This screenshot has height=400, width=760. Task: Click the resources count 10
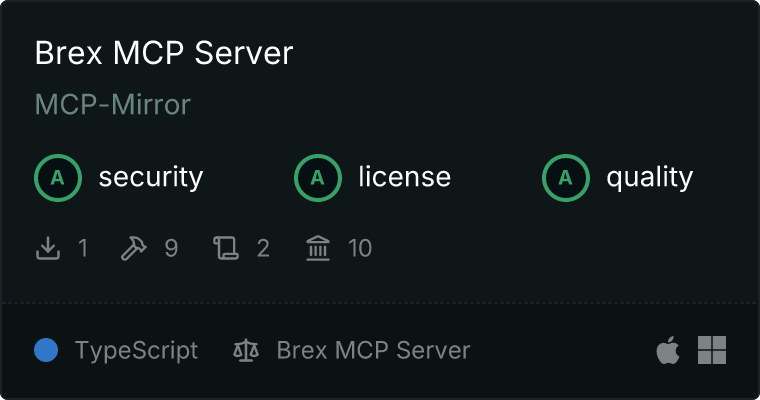(x=360, y=248)
